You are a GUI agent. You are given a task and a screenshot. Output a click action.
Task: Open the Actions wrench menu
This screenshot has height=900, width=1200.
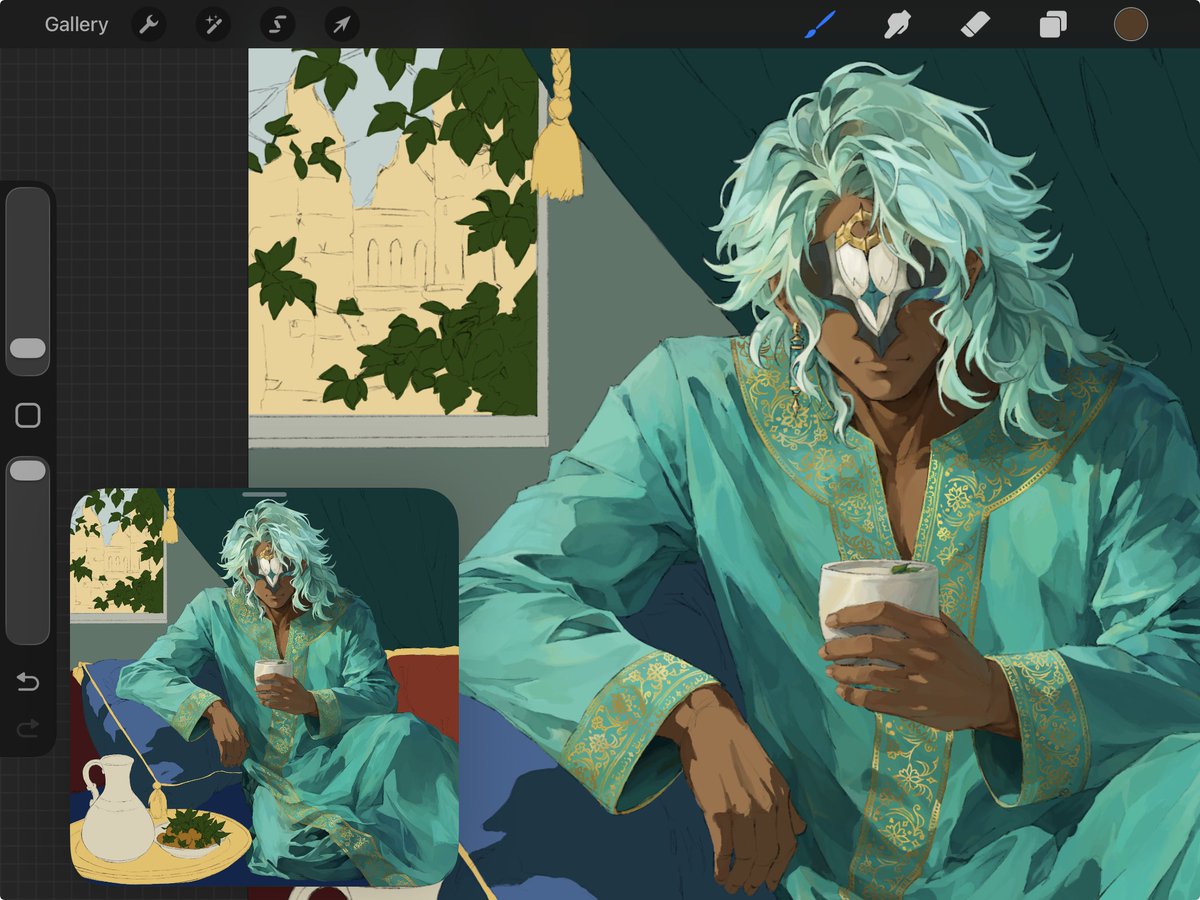pos(149,25)
